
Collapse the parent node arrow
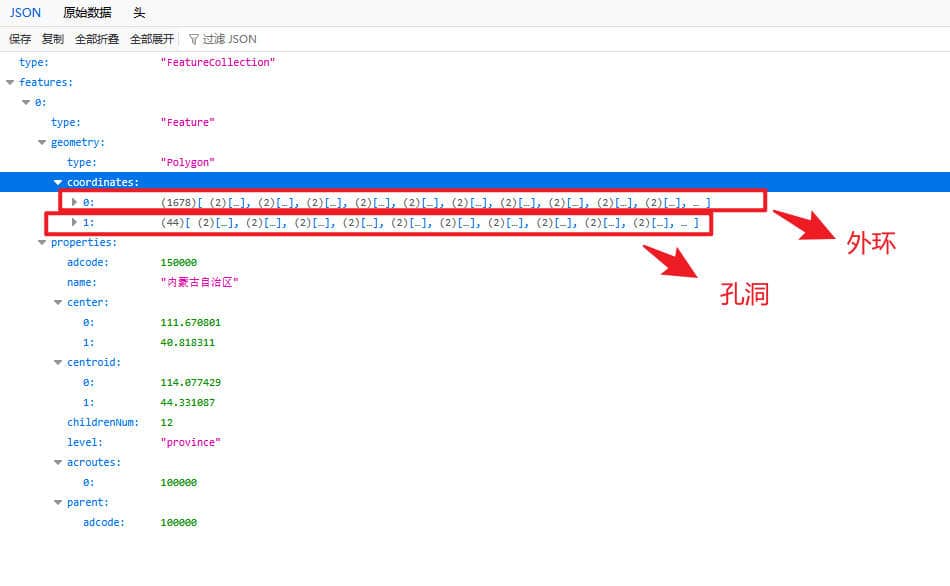pos(58,502)
